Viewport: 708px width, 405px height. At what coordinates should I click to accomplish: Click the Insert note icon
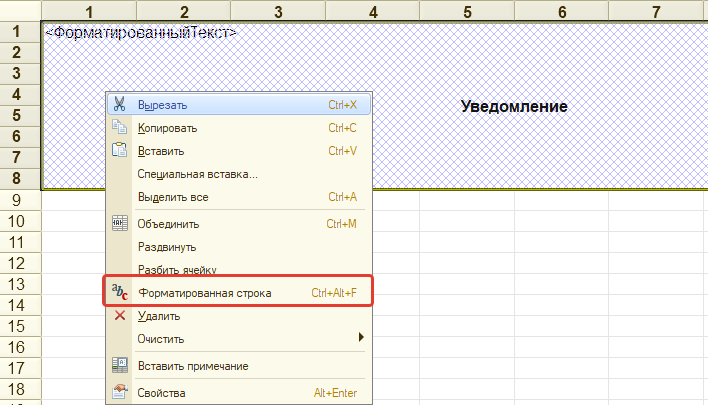point(120,365)
